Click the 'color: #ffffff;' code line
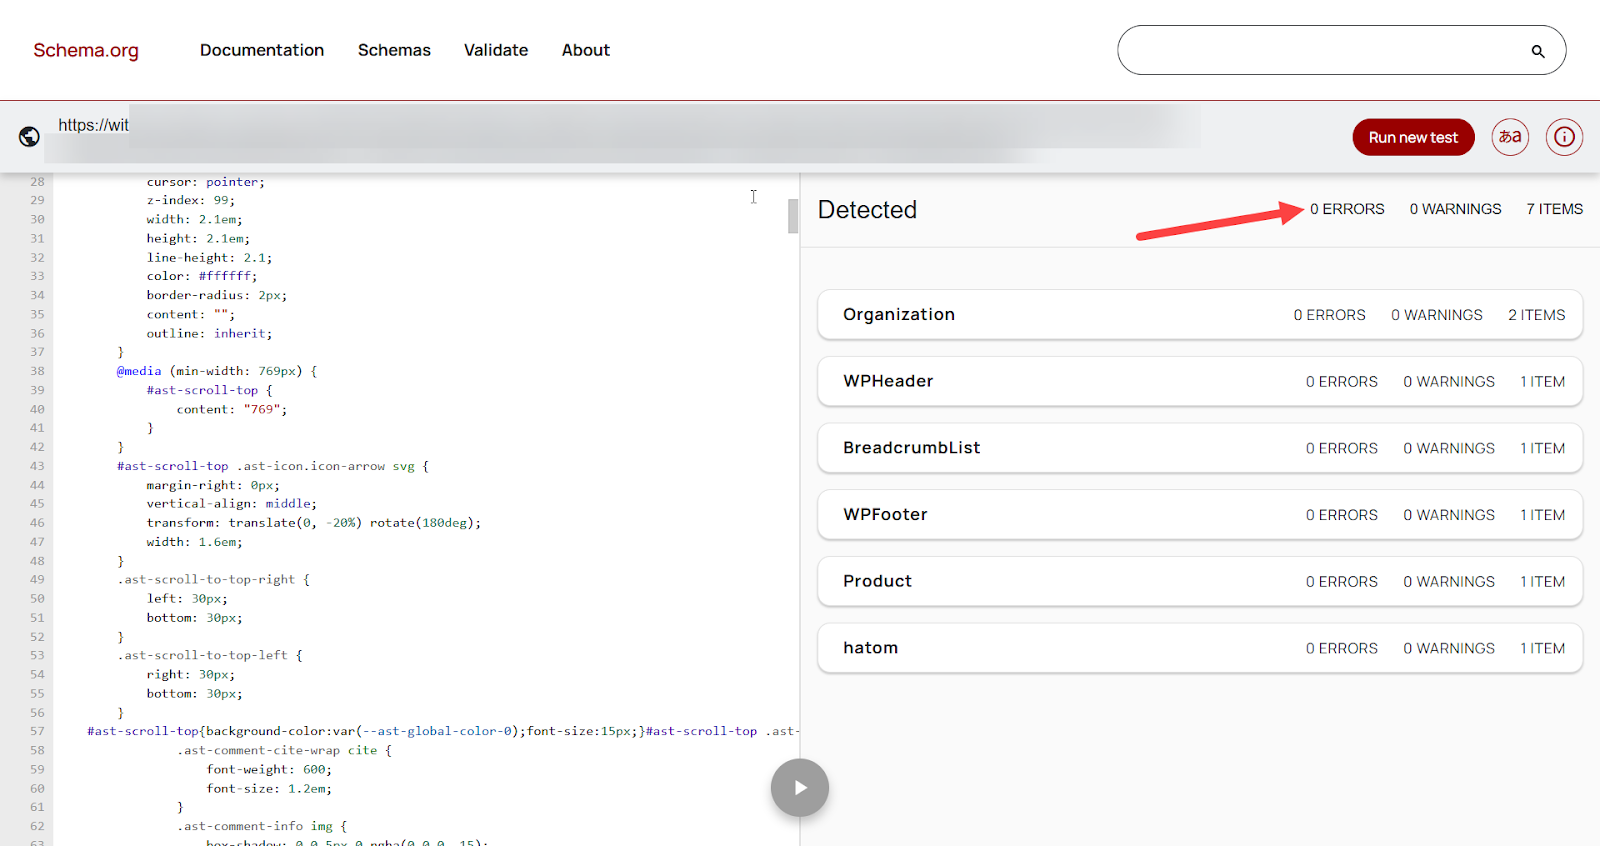The width and height of the screenshot is (1600, 846). [202, 277]
